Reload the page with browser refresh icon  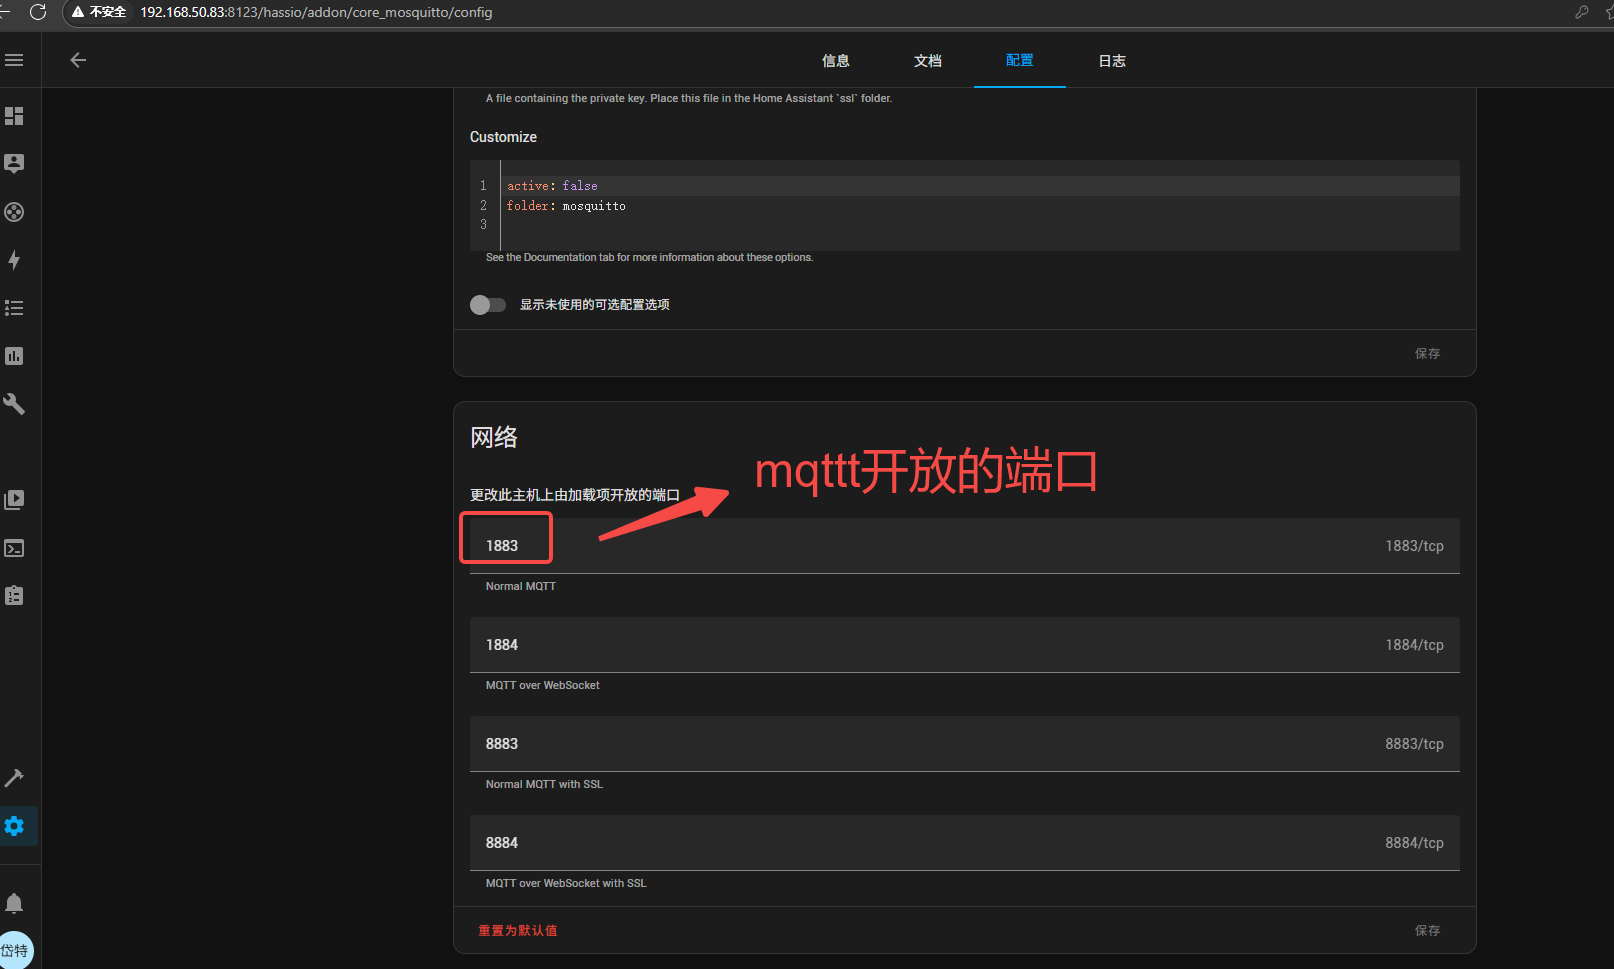click(x=38, y=12)
